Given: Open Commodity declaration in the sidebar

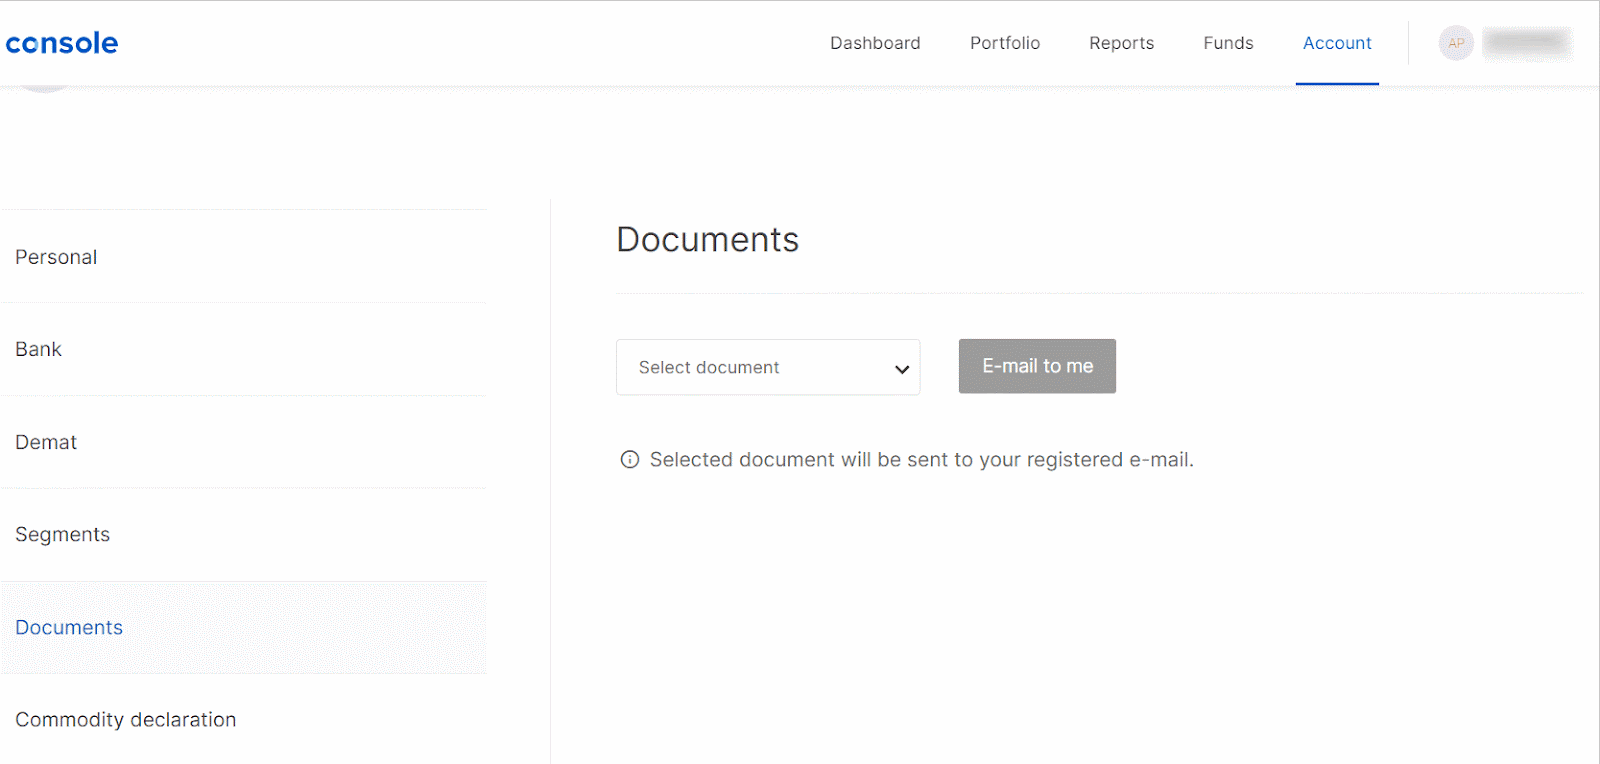Looking at the screenshot, I should click(243, 720).
